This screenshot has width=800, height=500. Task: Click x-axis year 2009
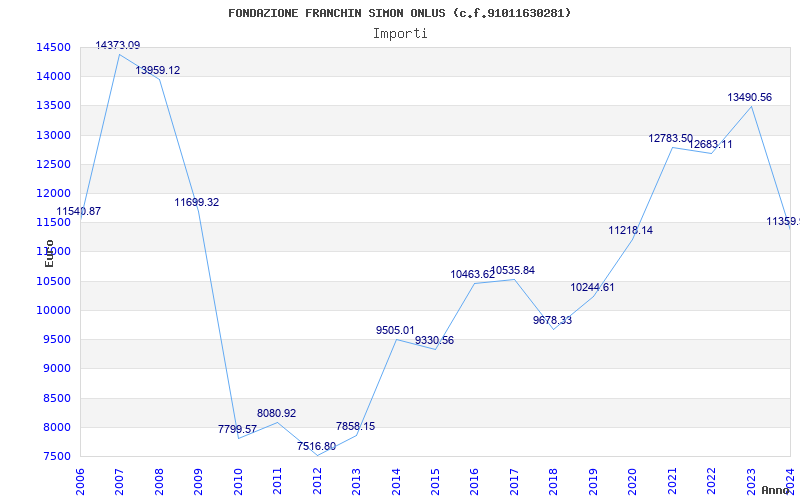tap(198, 481)
